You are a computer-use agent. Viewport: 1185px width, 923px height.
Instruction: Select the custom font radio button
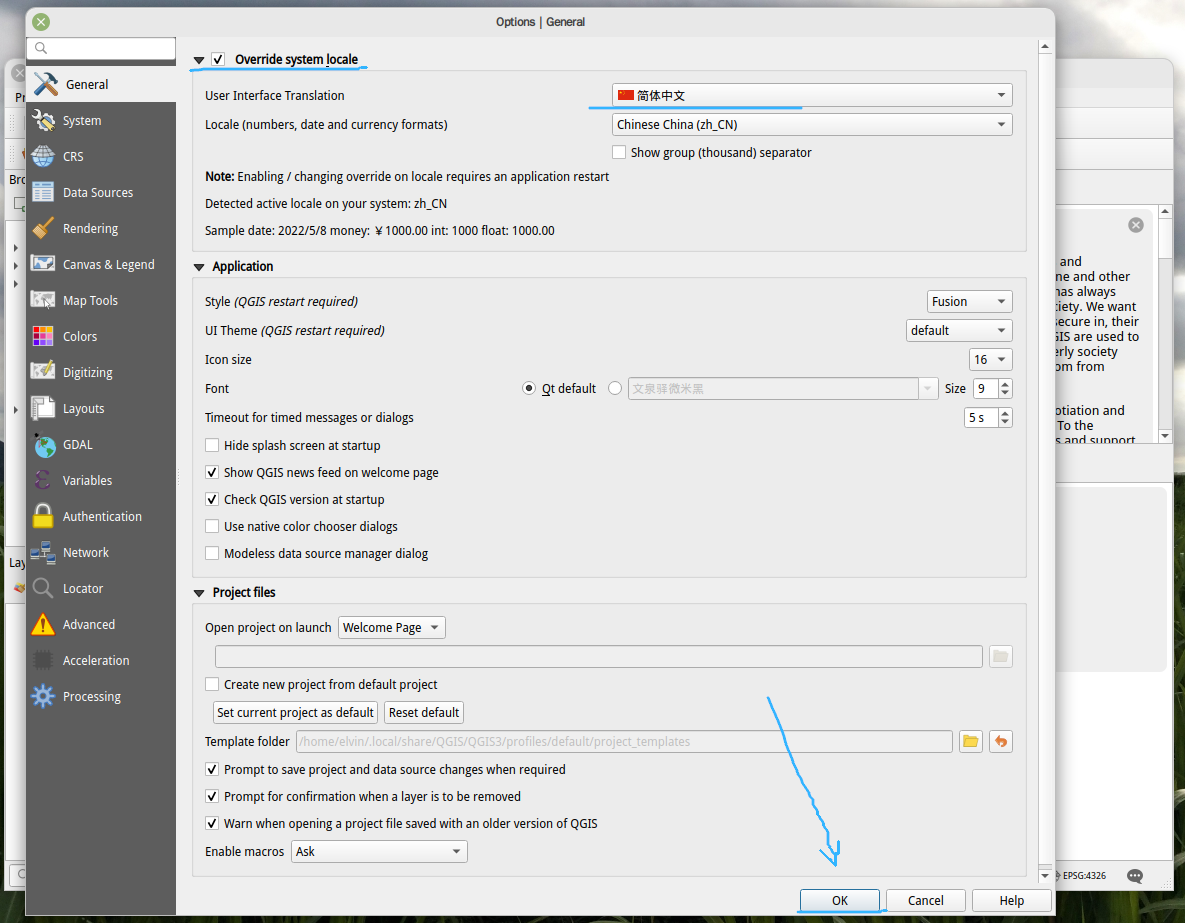(615, 389)
